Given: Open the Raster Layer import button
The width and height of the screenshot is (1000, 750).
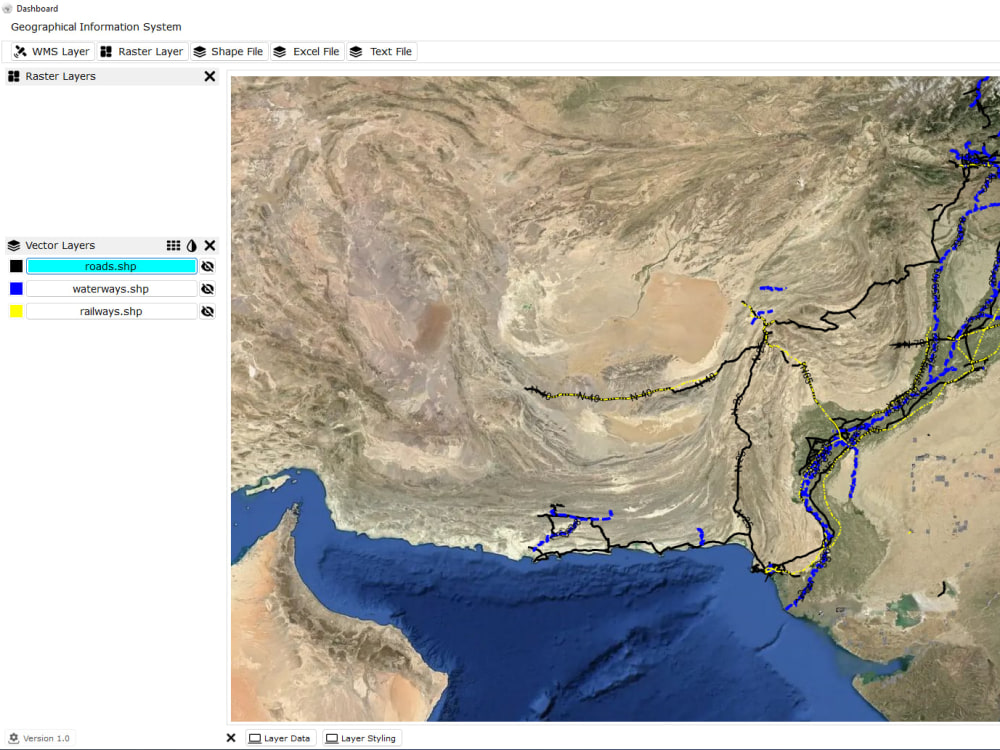Looking at the screenshot, I should pos(143,52).
